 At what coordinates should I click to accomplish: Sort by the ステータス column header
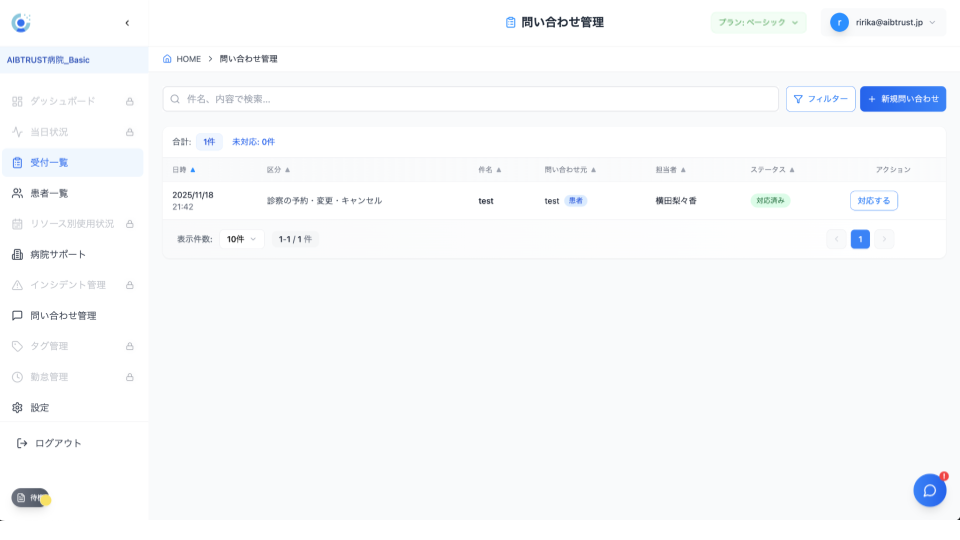point(773,170)
